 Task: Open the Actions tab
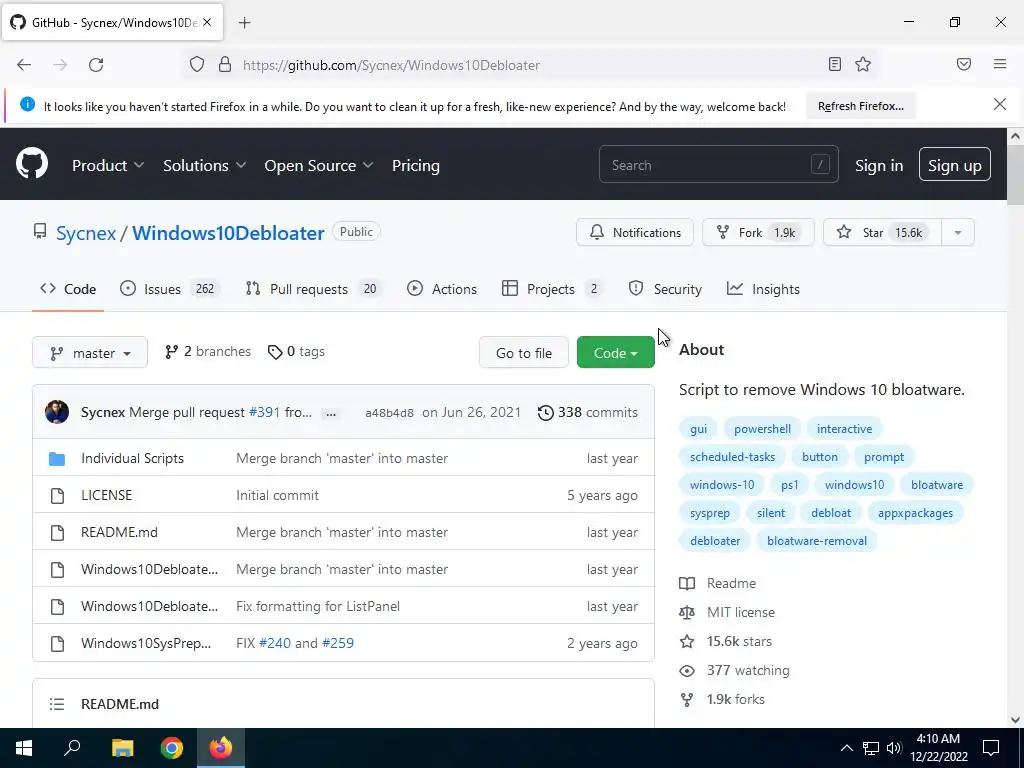click(x=442, y=289)
